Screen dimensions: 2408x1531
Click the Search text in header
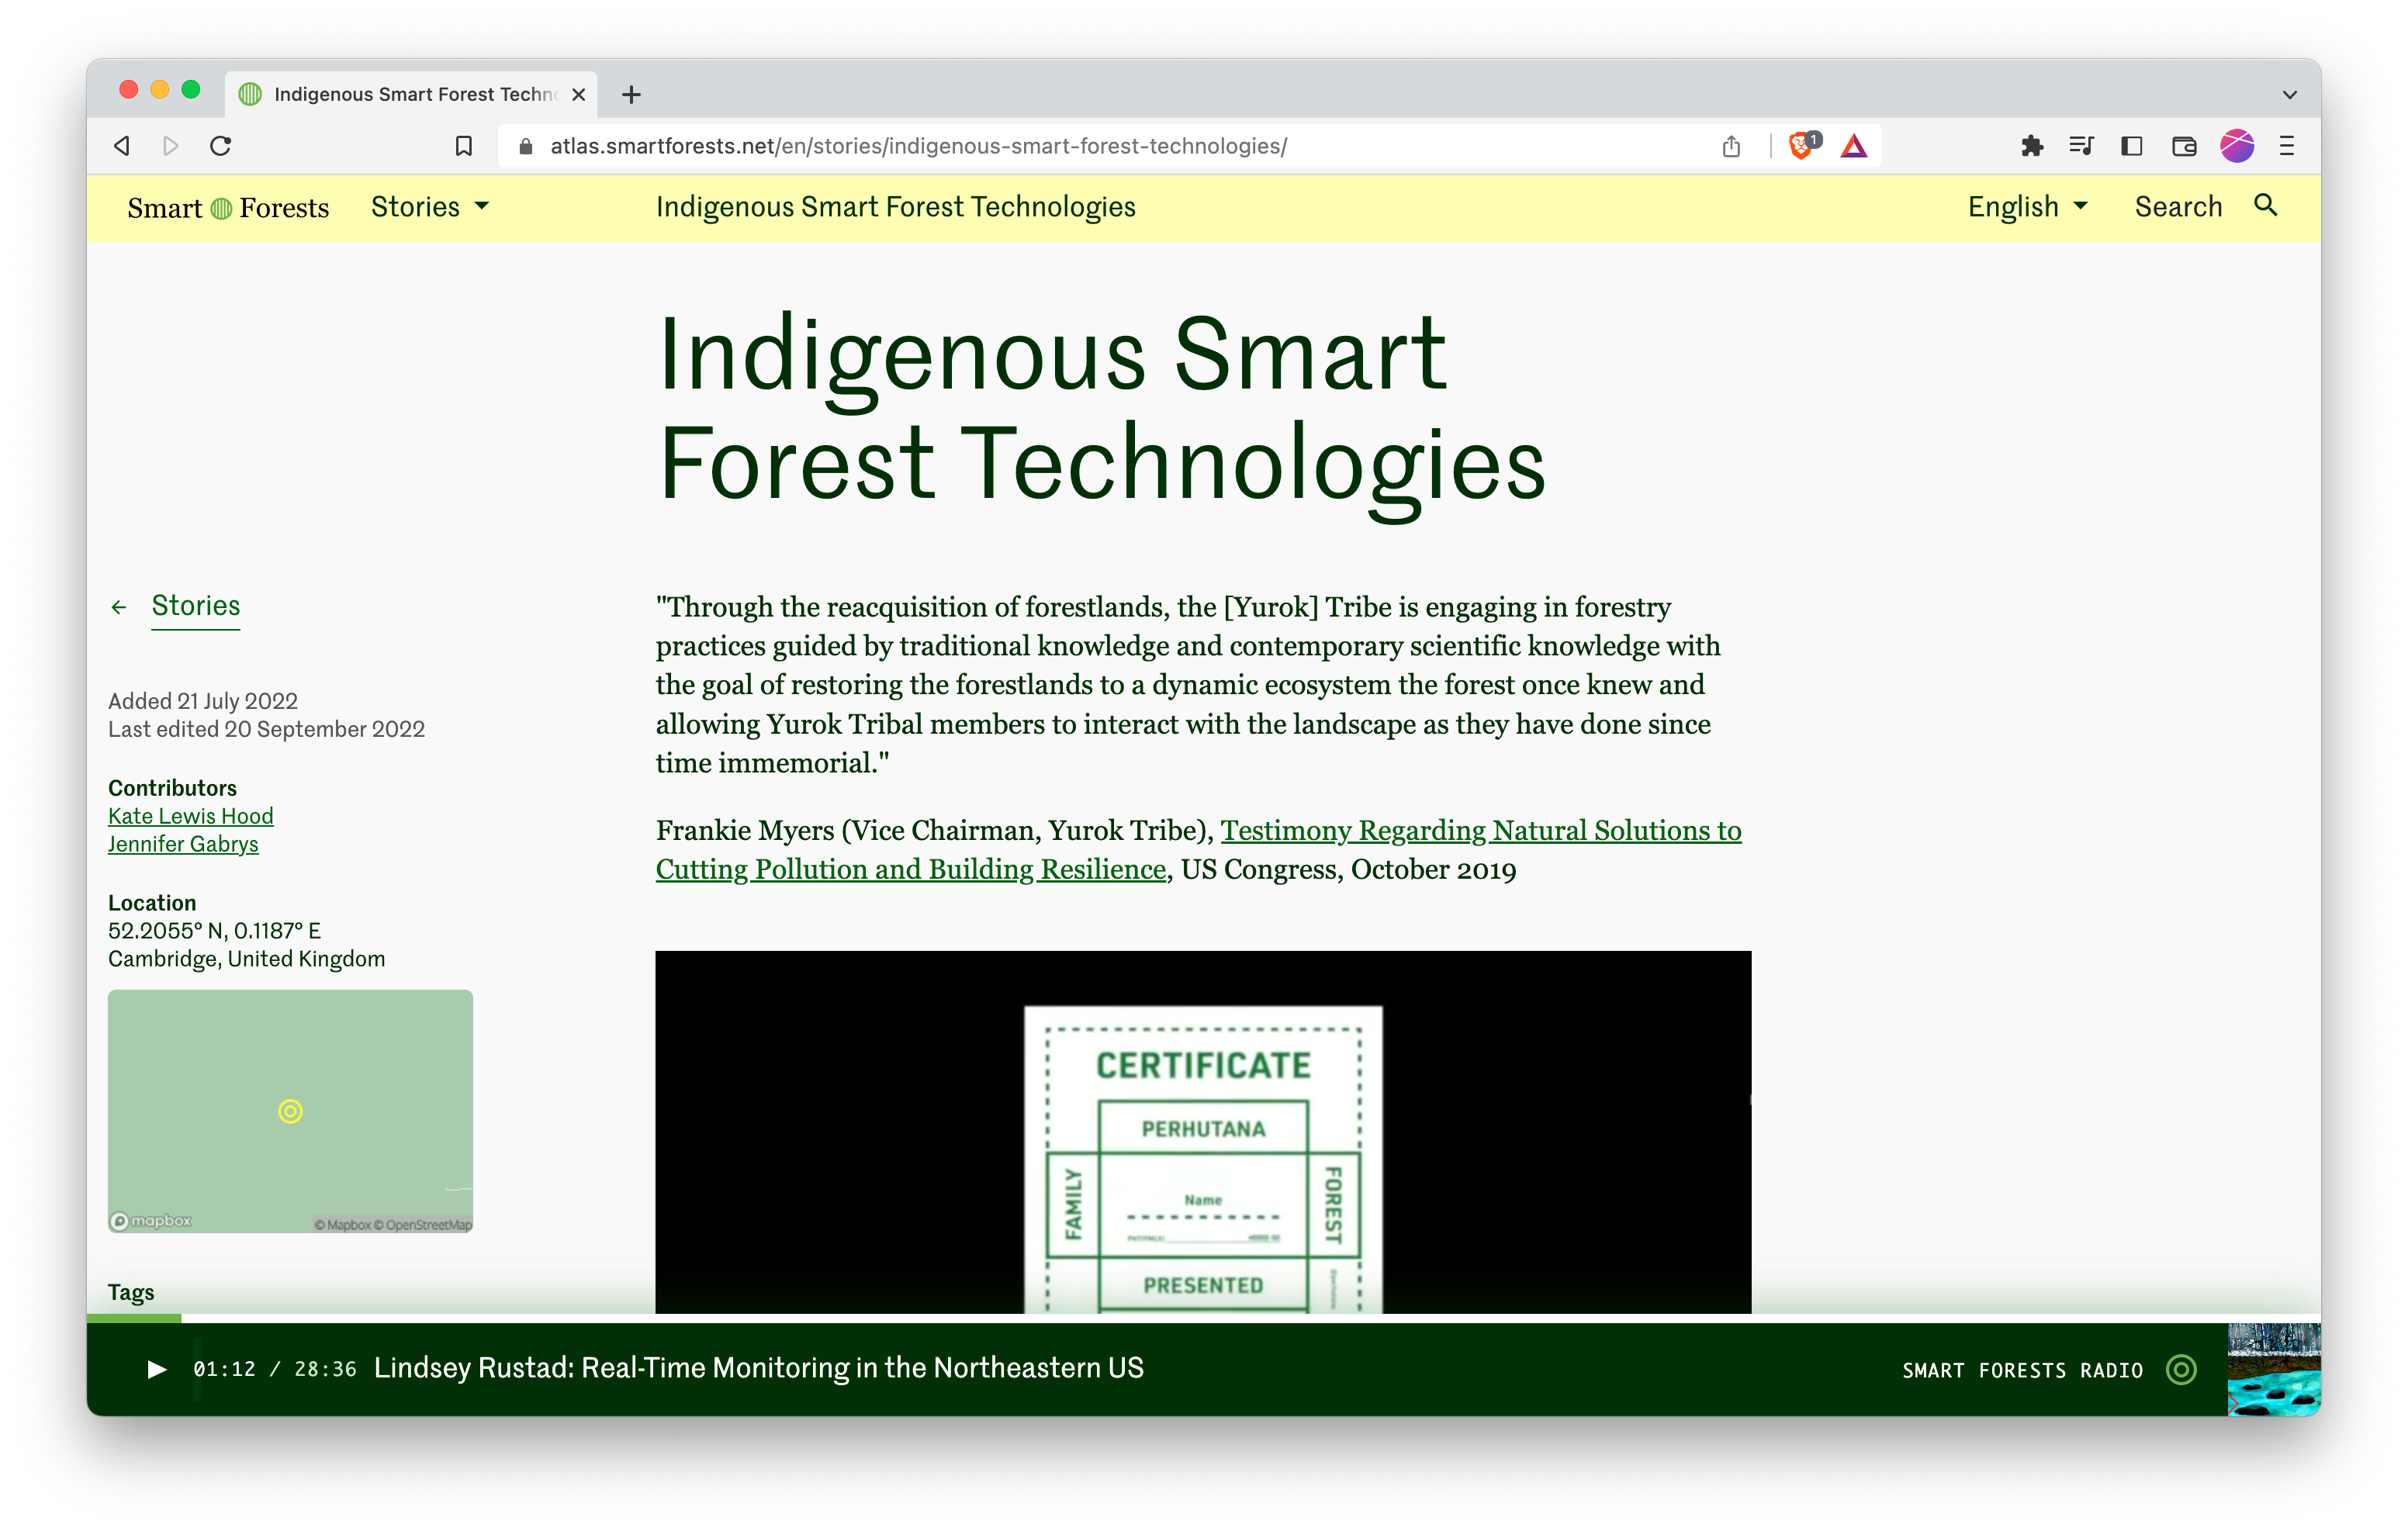(x=2178, y=206)
